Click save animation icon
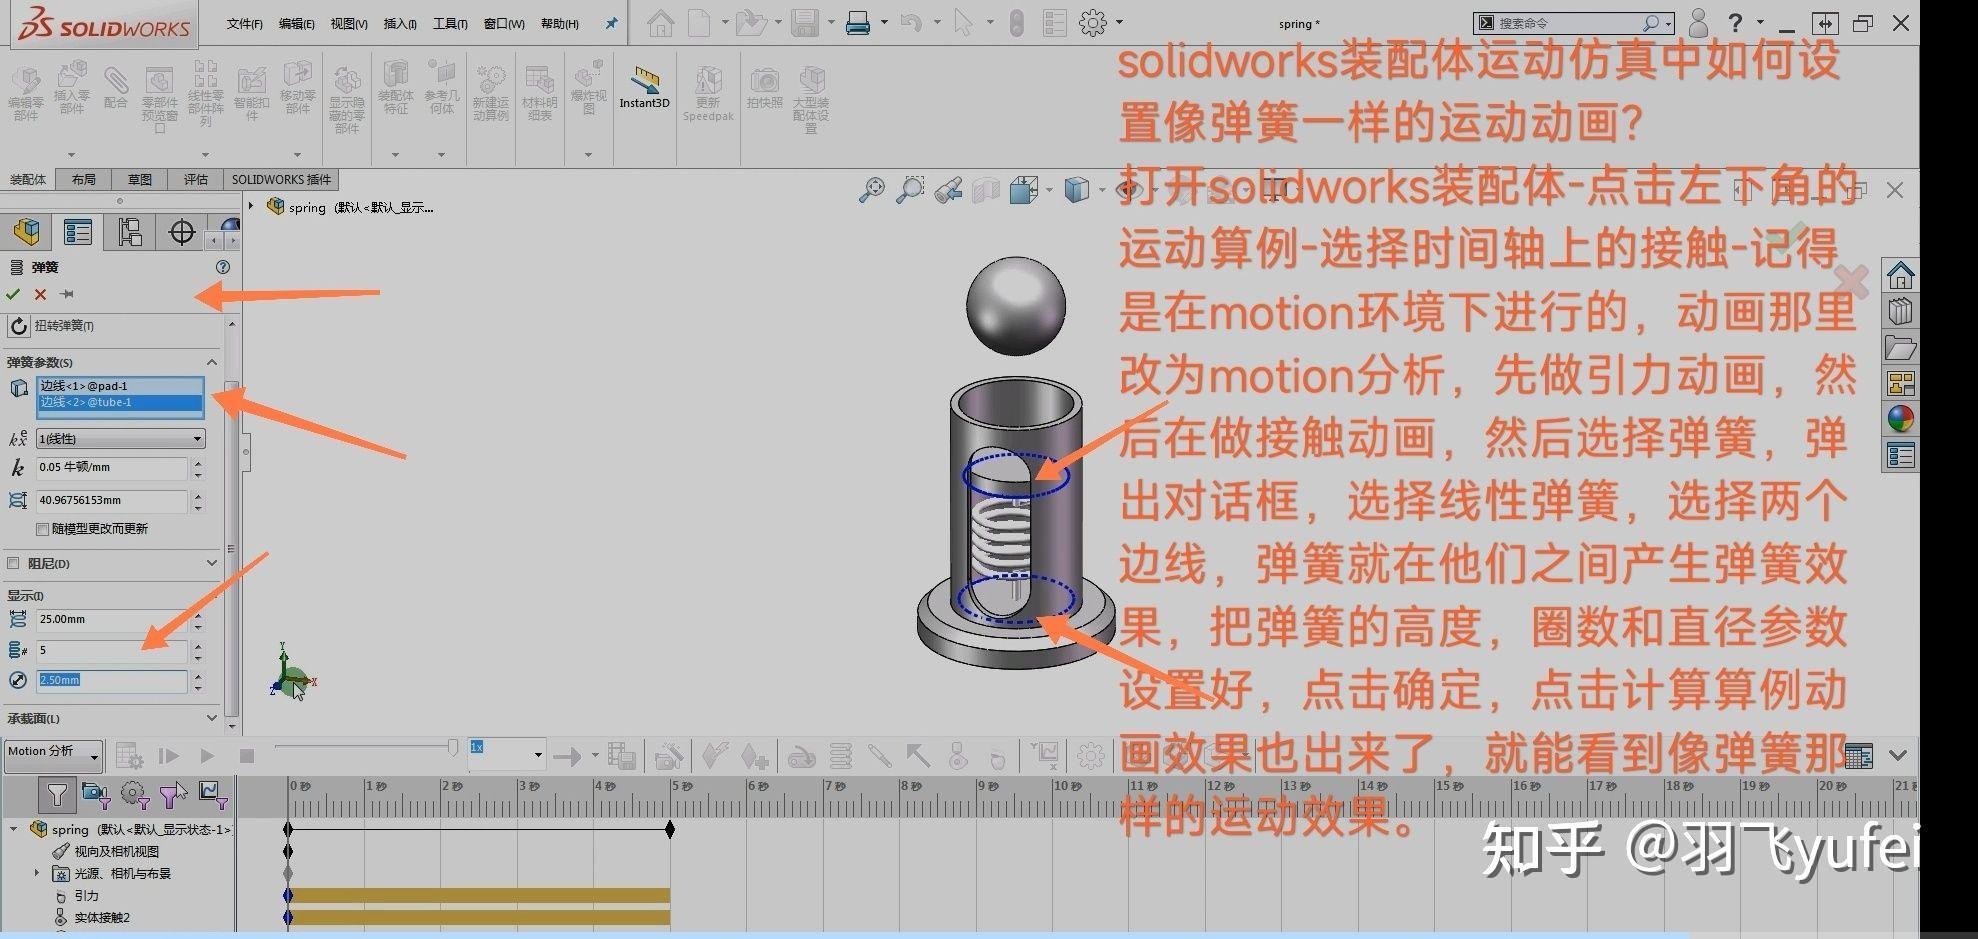 pos(621,756)
